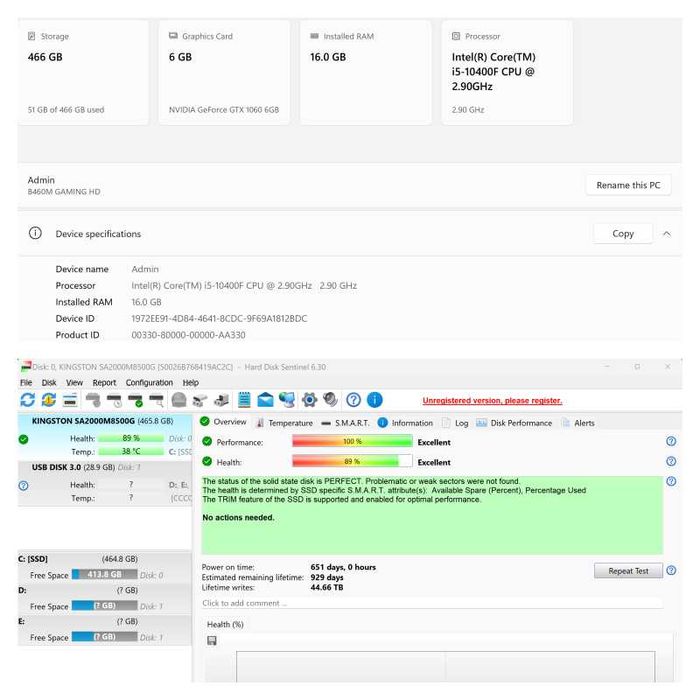Image resolution: width=700 pixels, height=700 pixels.
Task: Click the Lifetime writes value 44.66 TB
Action: [327, 588]
